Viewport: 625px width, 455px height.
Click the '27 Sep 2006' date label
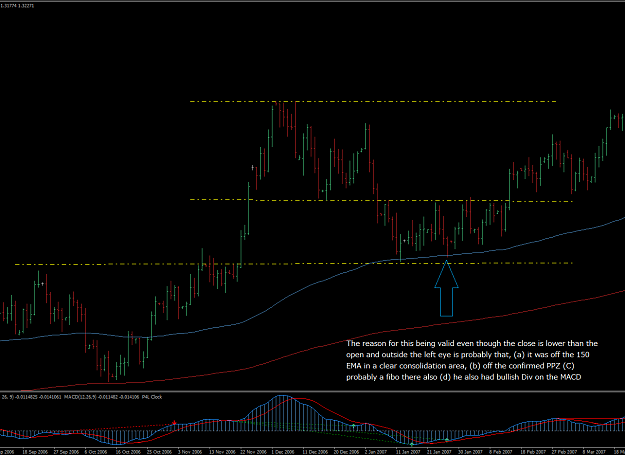point(66,452)
